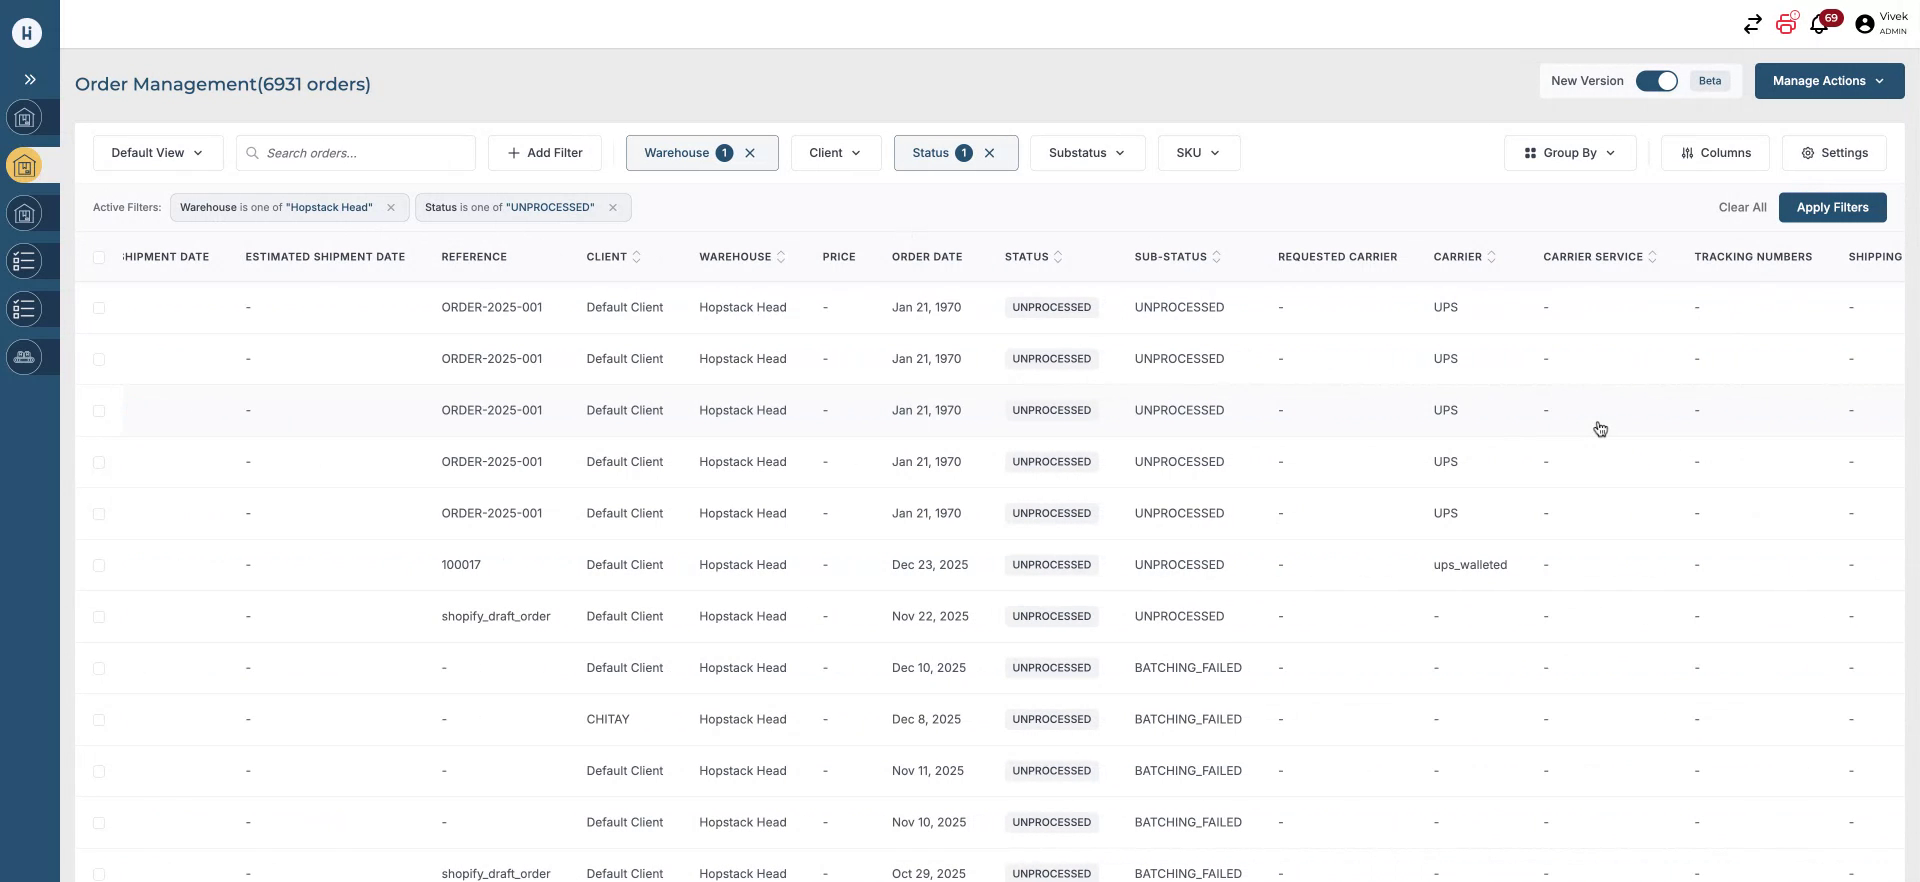Screen dimensions: 1920x882
Task: Remove the Warehouse filter using its X
Action: [750, 153]
